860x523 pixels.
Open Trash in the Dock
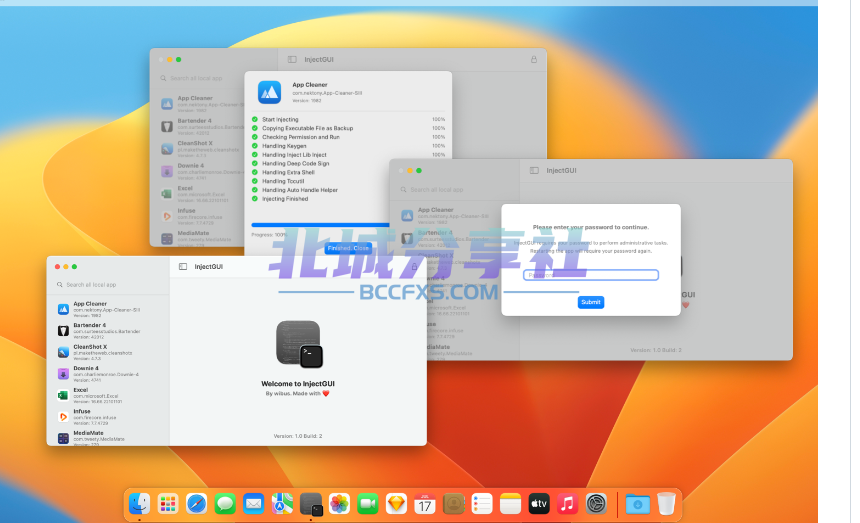point(666,503)
